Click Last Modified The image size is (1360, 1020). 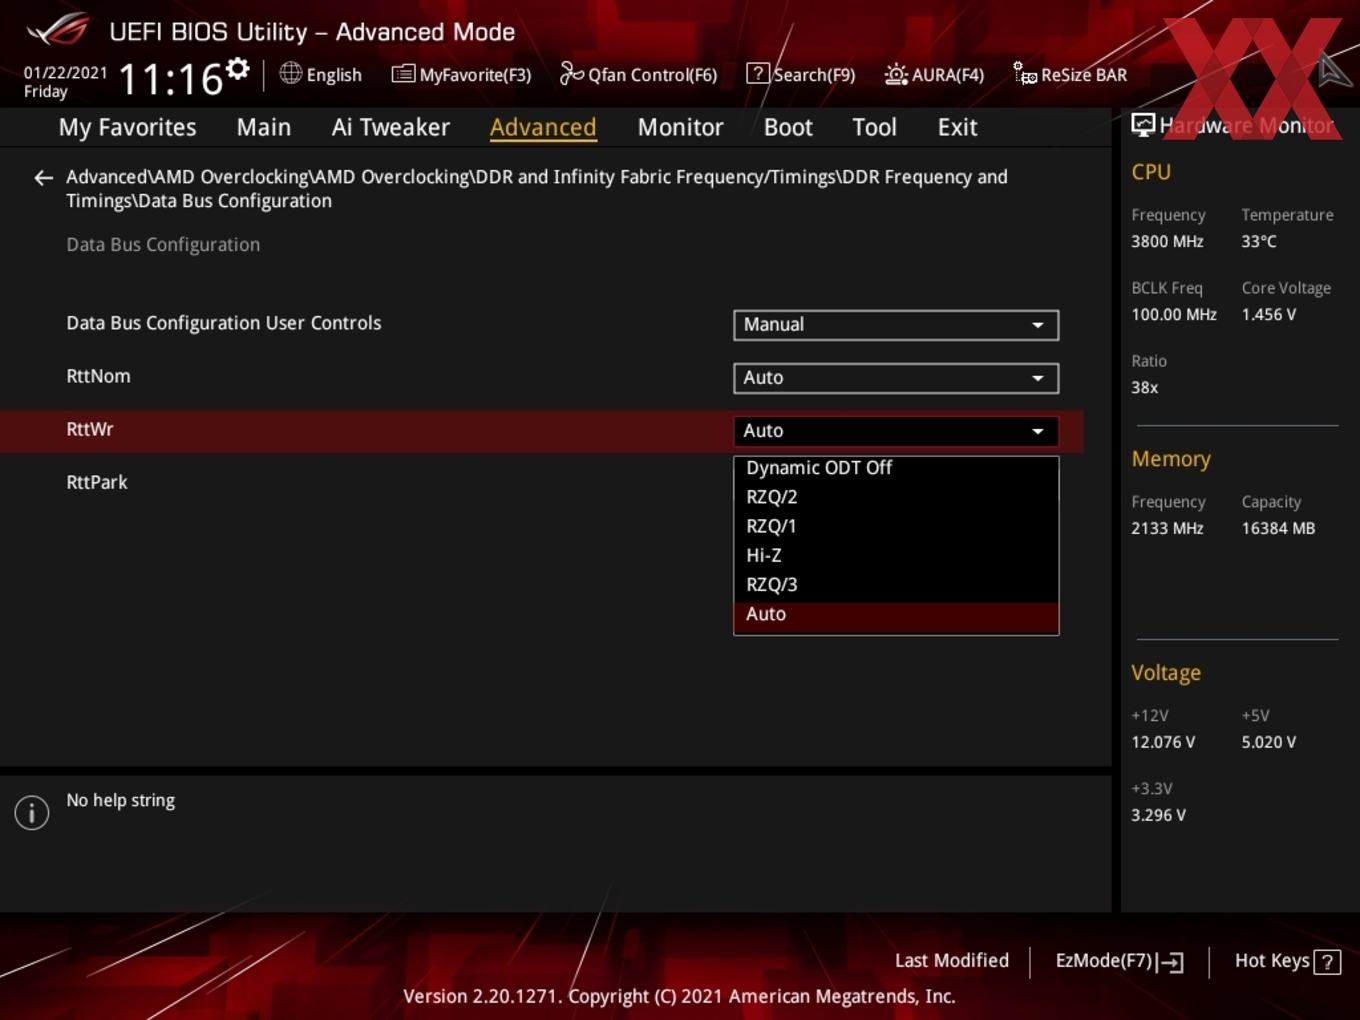pyautogui.click(x=952, y=961)
